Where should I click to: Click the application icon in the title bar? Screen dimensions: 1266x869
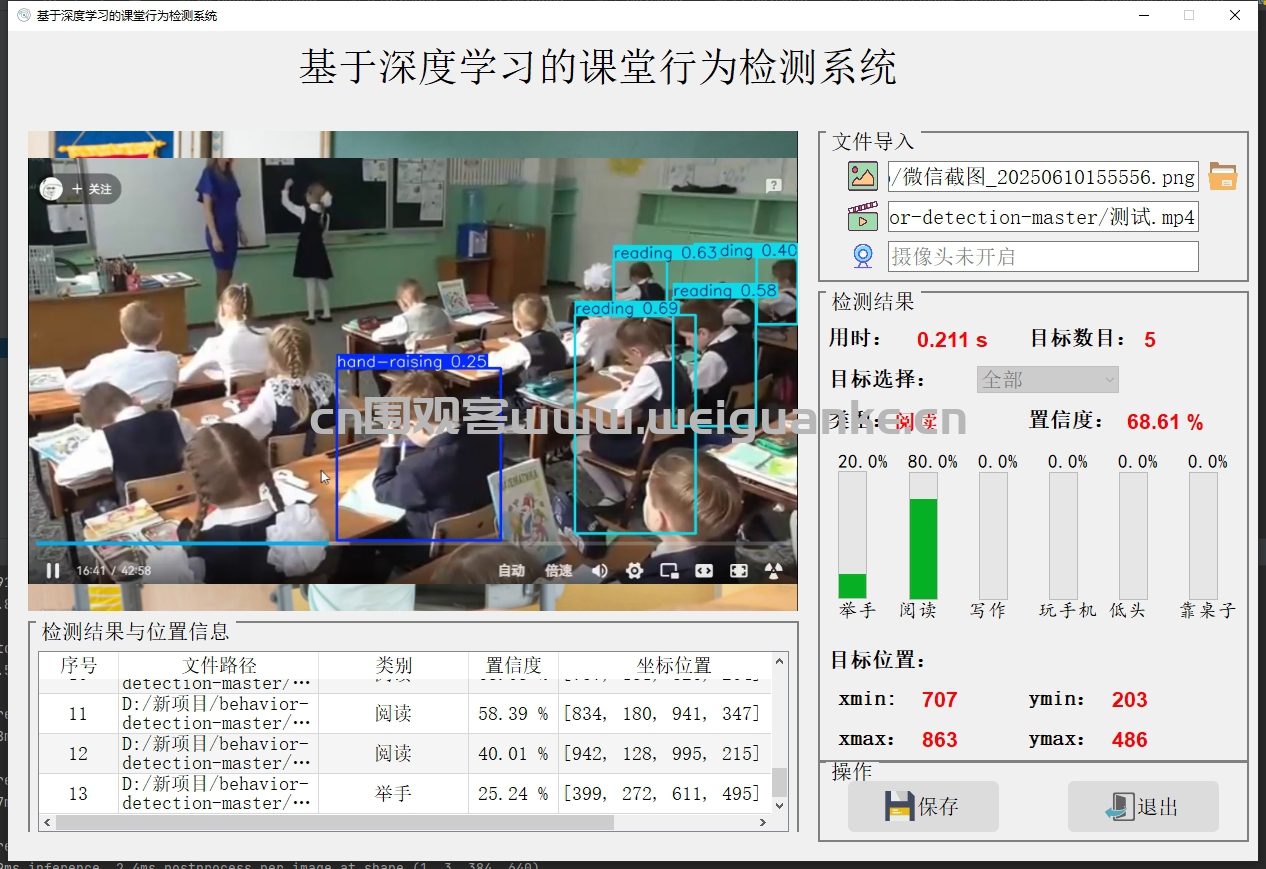coord(24,15)
